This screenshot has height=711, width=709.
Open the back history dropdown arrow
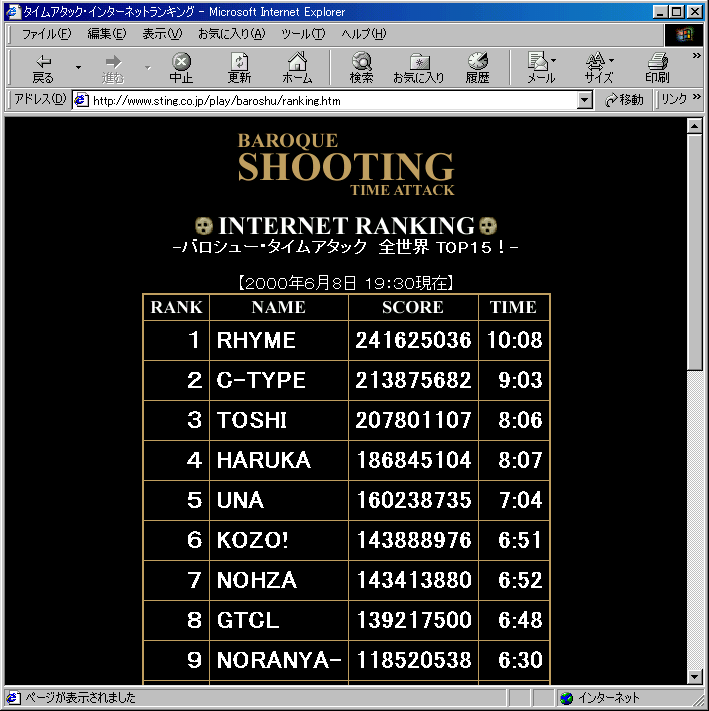click(78, 68)
